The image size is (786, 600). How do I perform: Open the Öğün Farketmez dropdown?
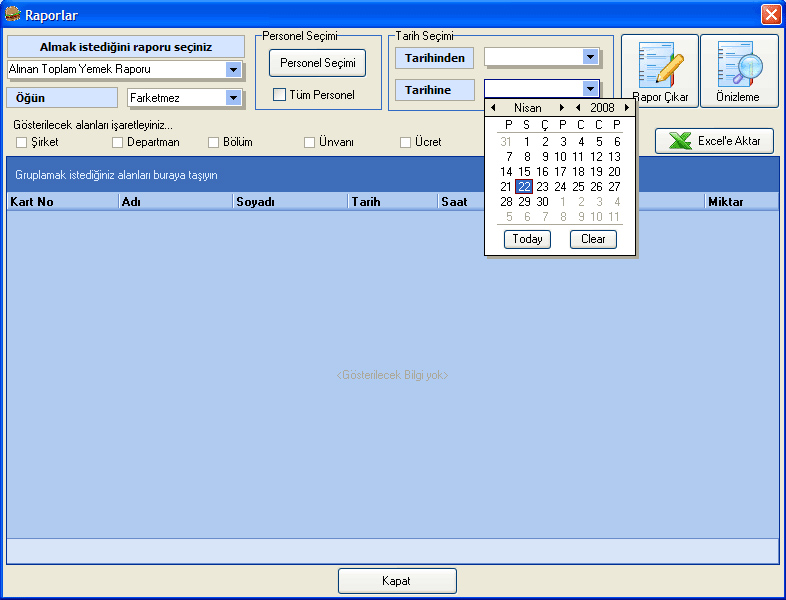233,98
